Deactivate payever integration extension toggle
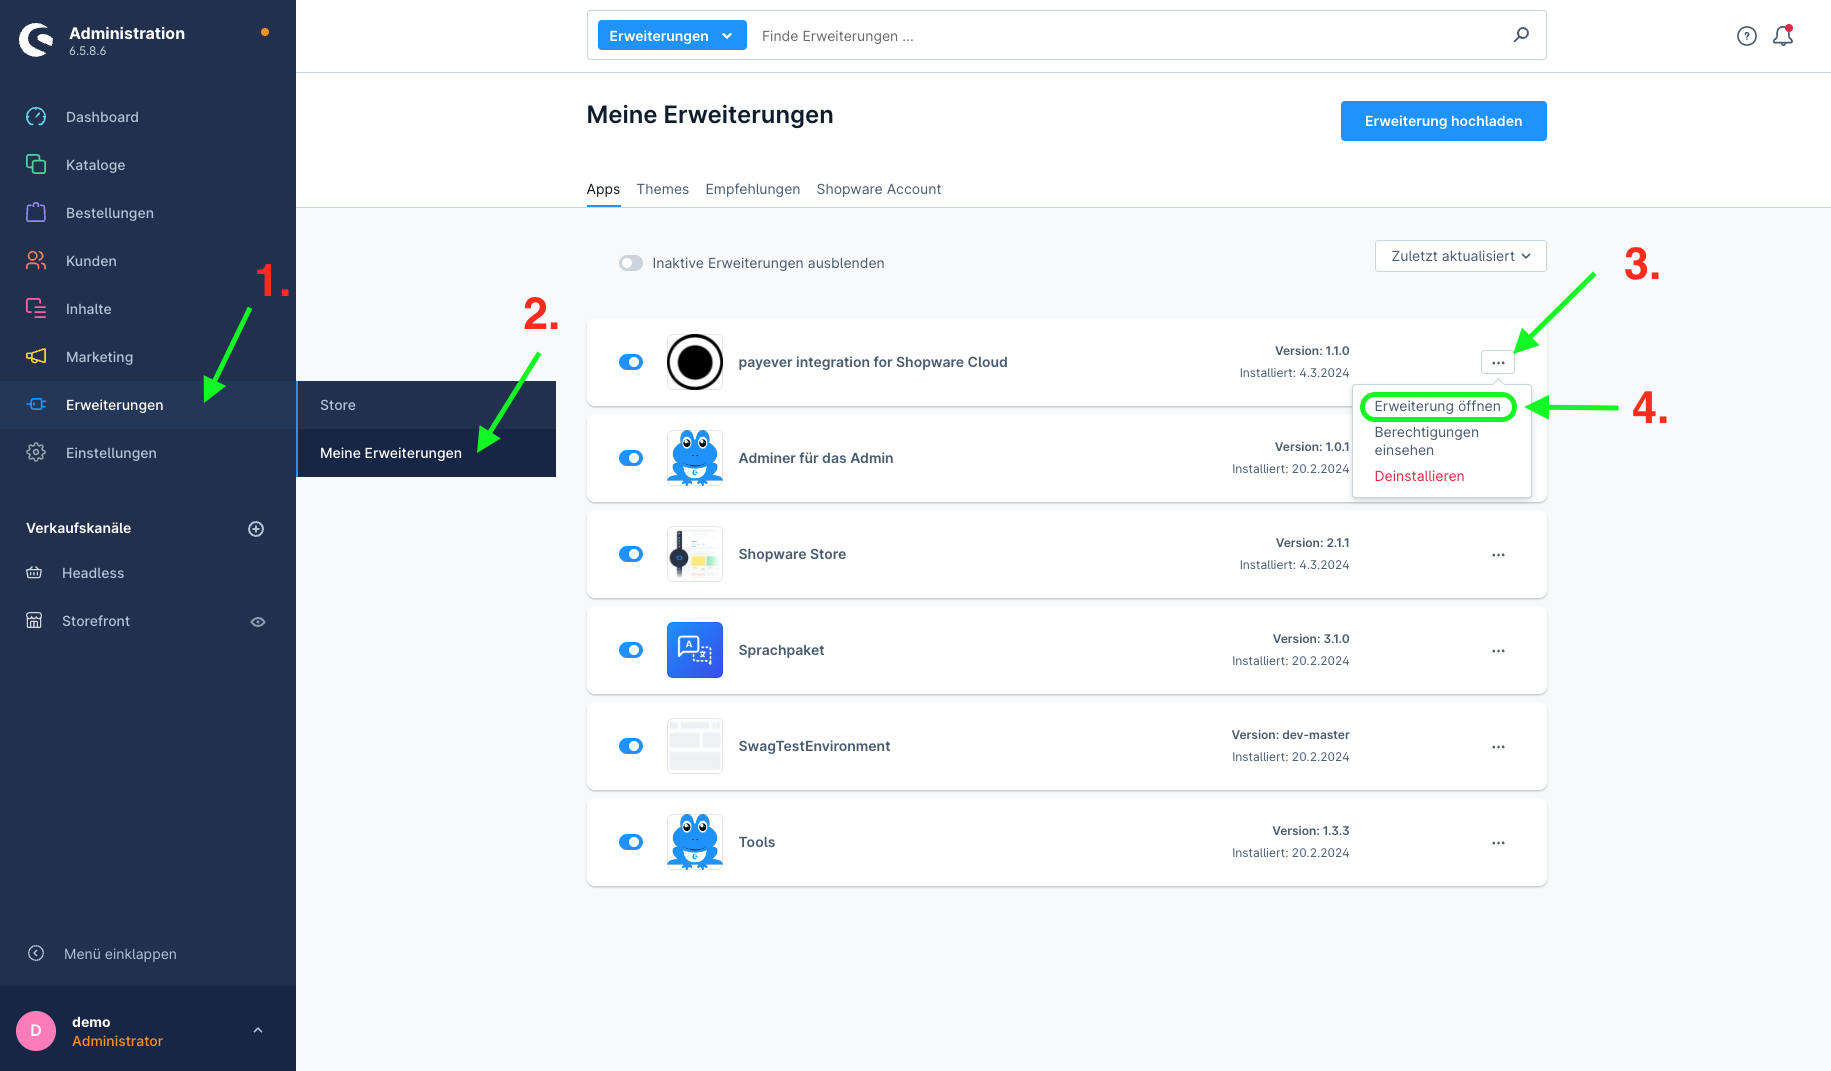The image size is (1831, 1071). pos(631,362)
